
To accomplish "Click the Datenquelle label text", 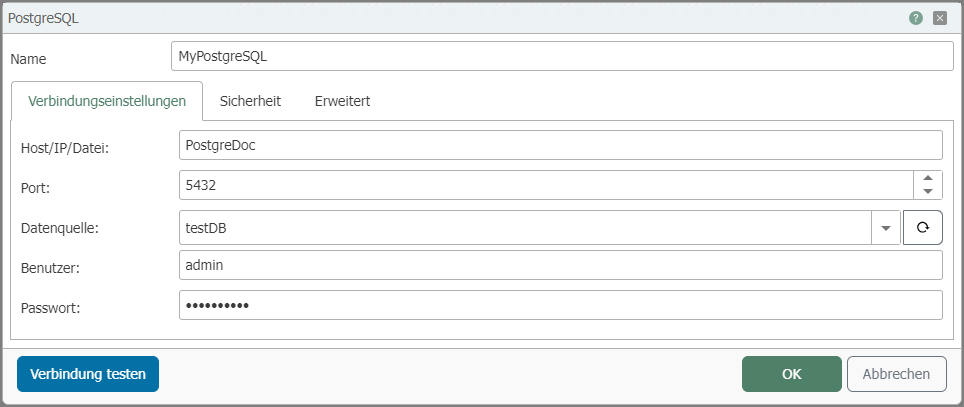I will point(59,229).
